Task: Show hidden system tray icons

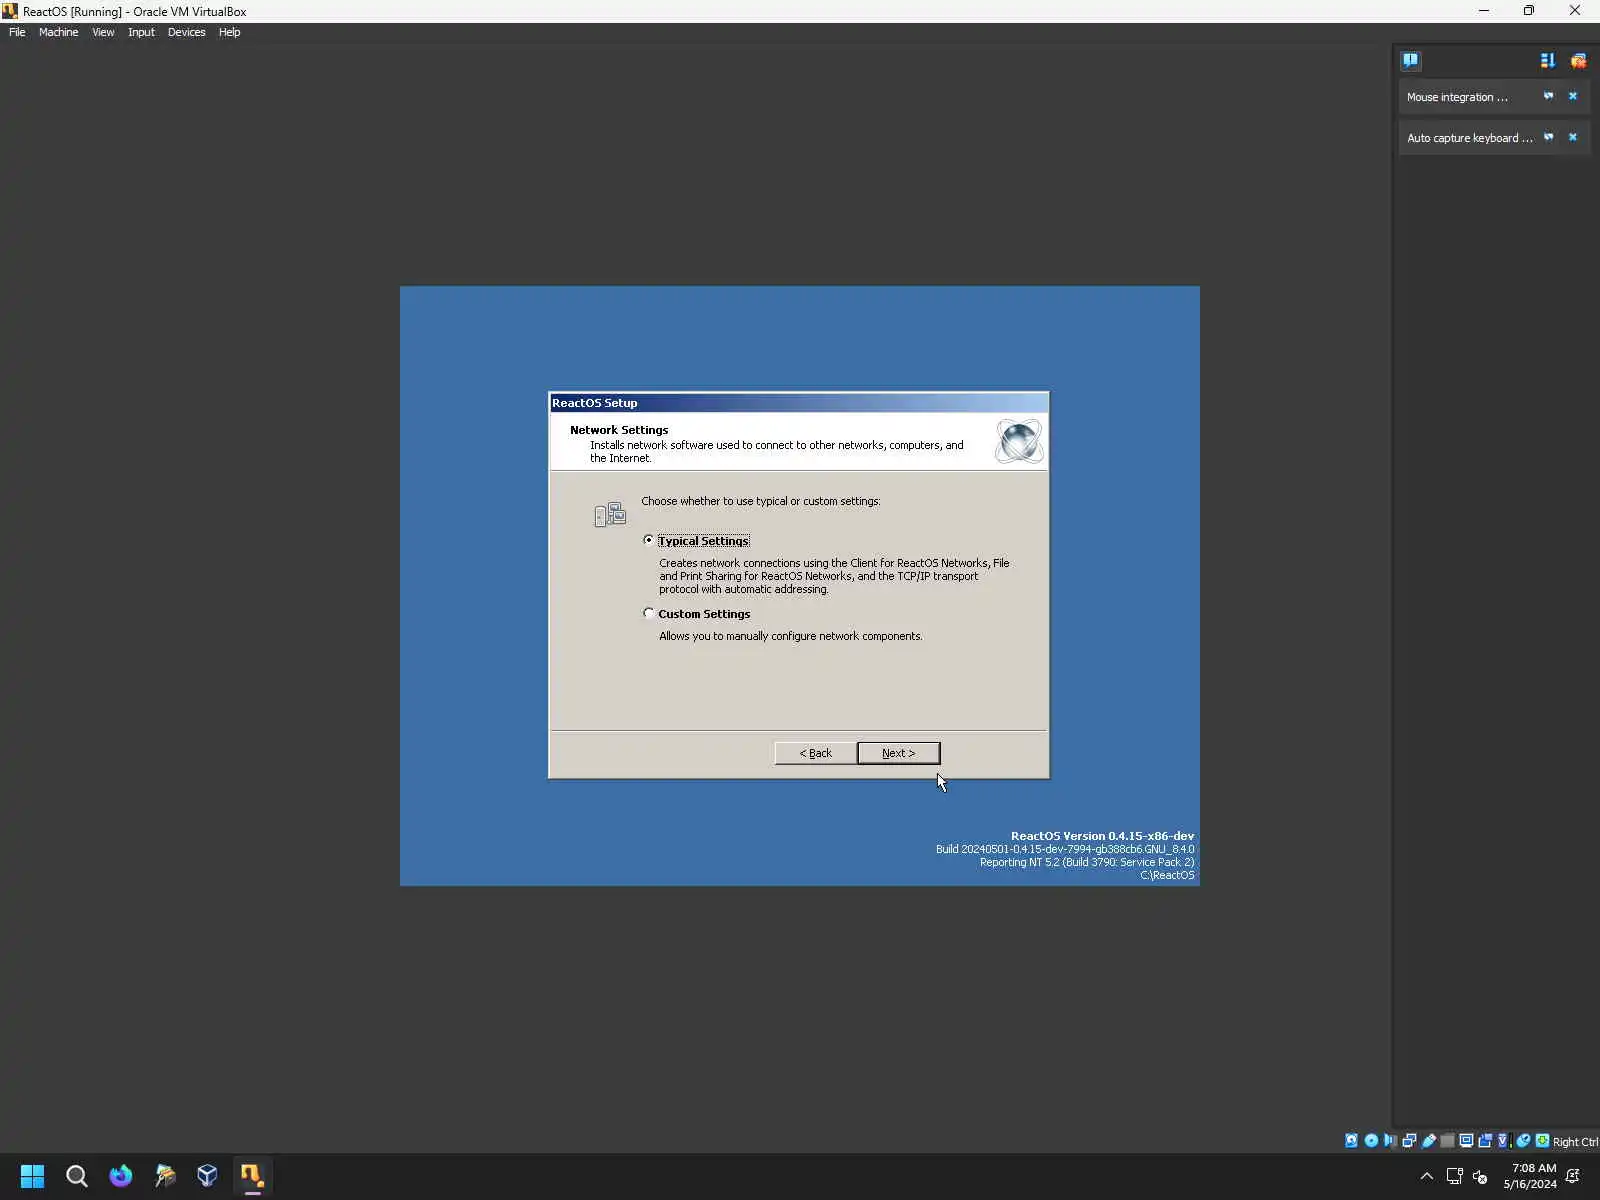Action: point(1427,1176)
